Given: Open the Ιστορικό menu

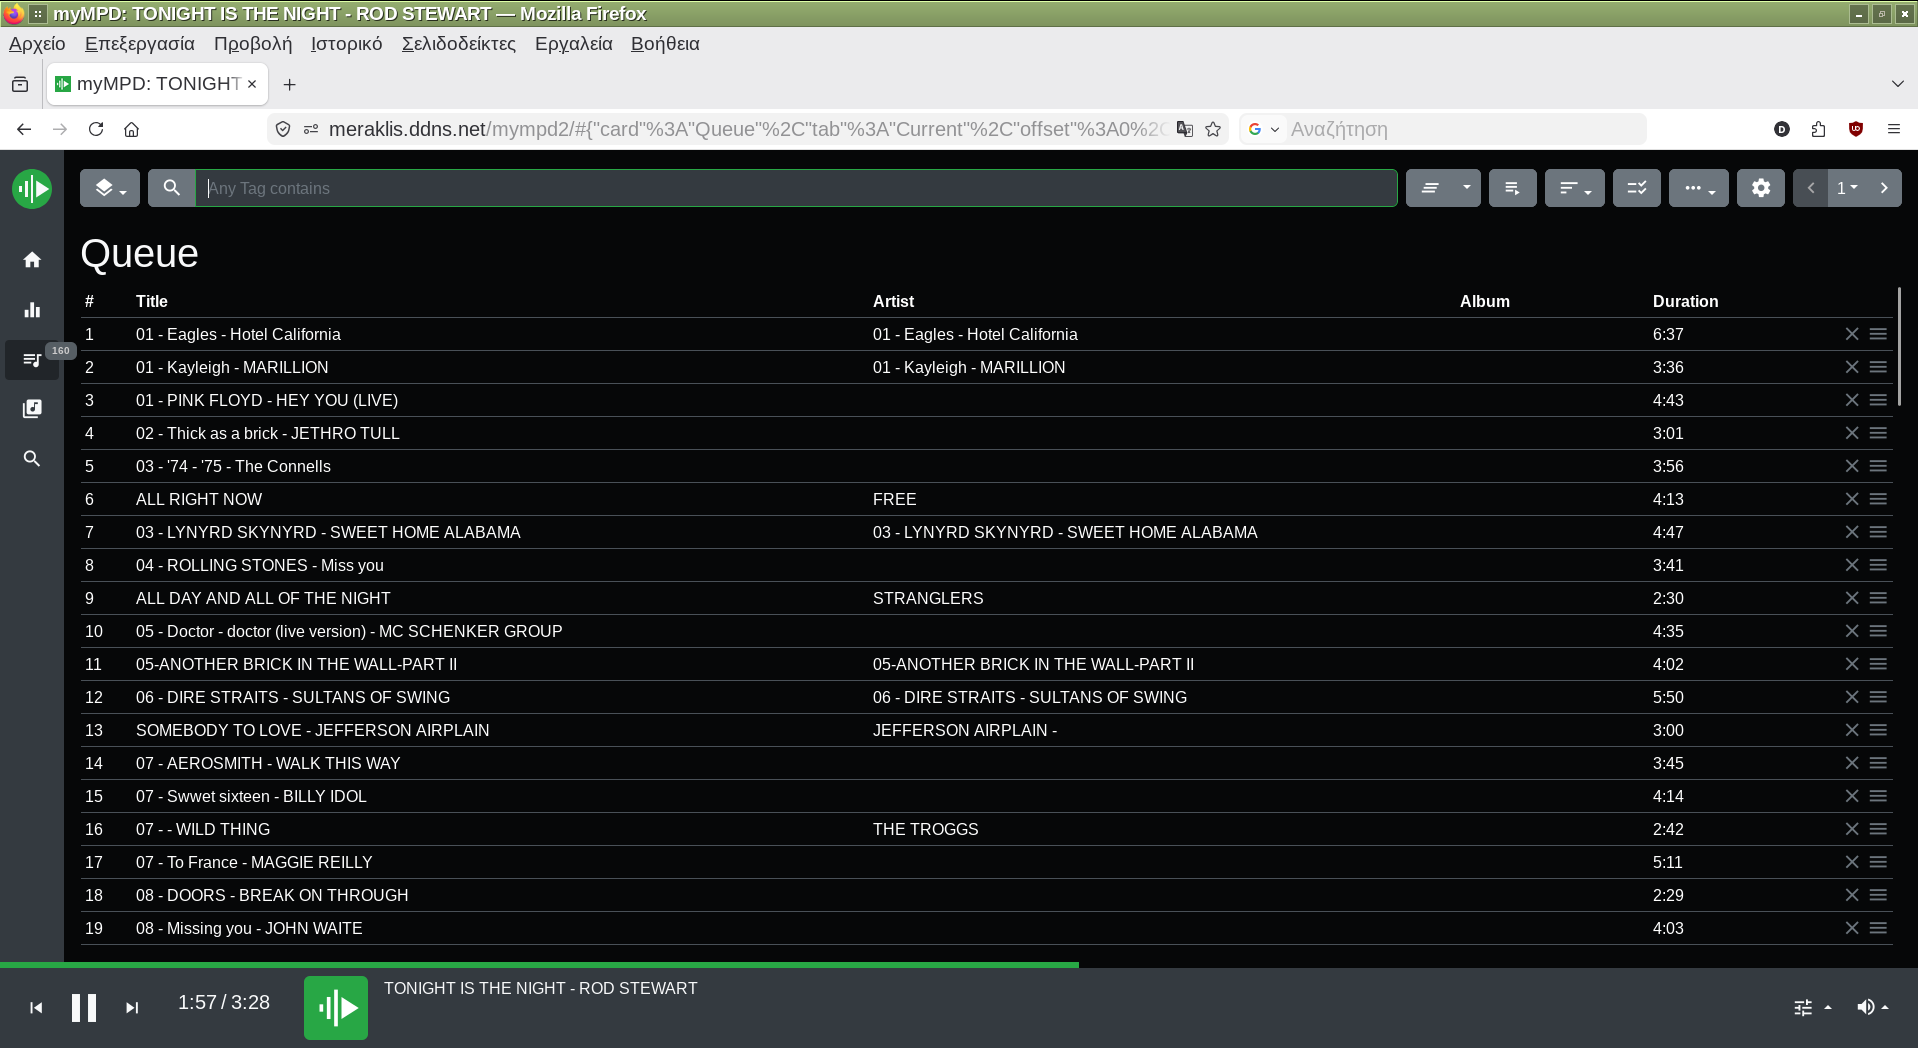Looking at the screenshot, I should tap(346, 44).
